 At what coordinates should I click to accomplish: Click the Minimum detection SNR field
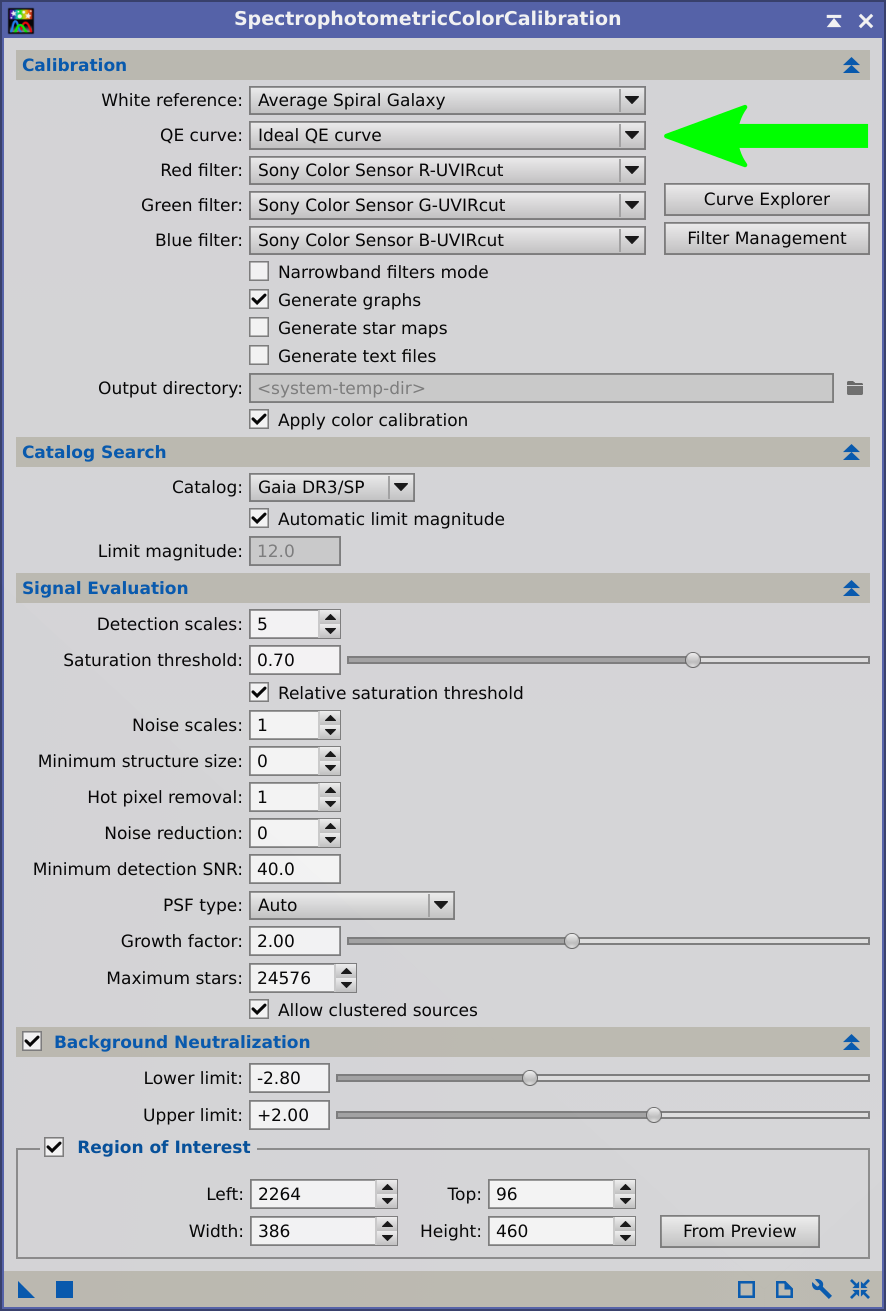point(295,869)
